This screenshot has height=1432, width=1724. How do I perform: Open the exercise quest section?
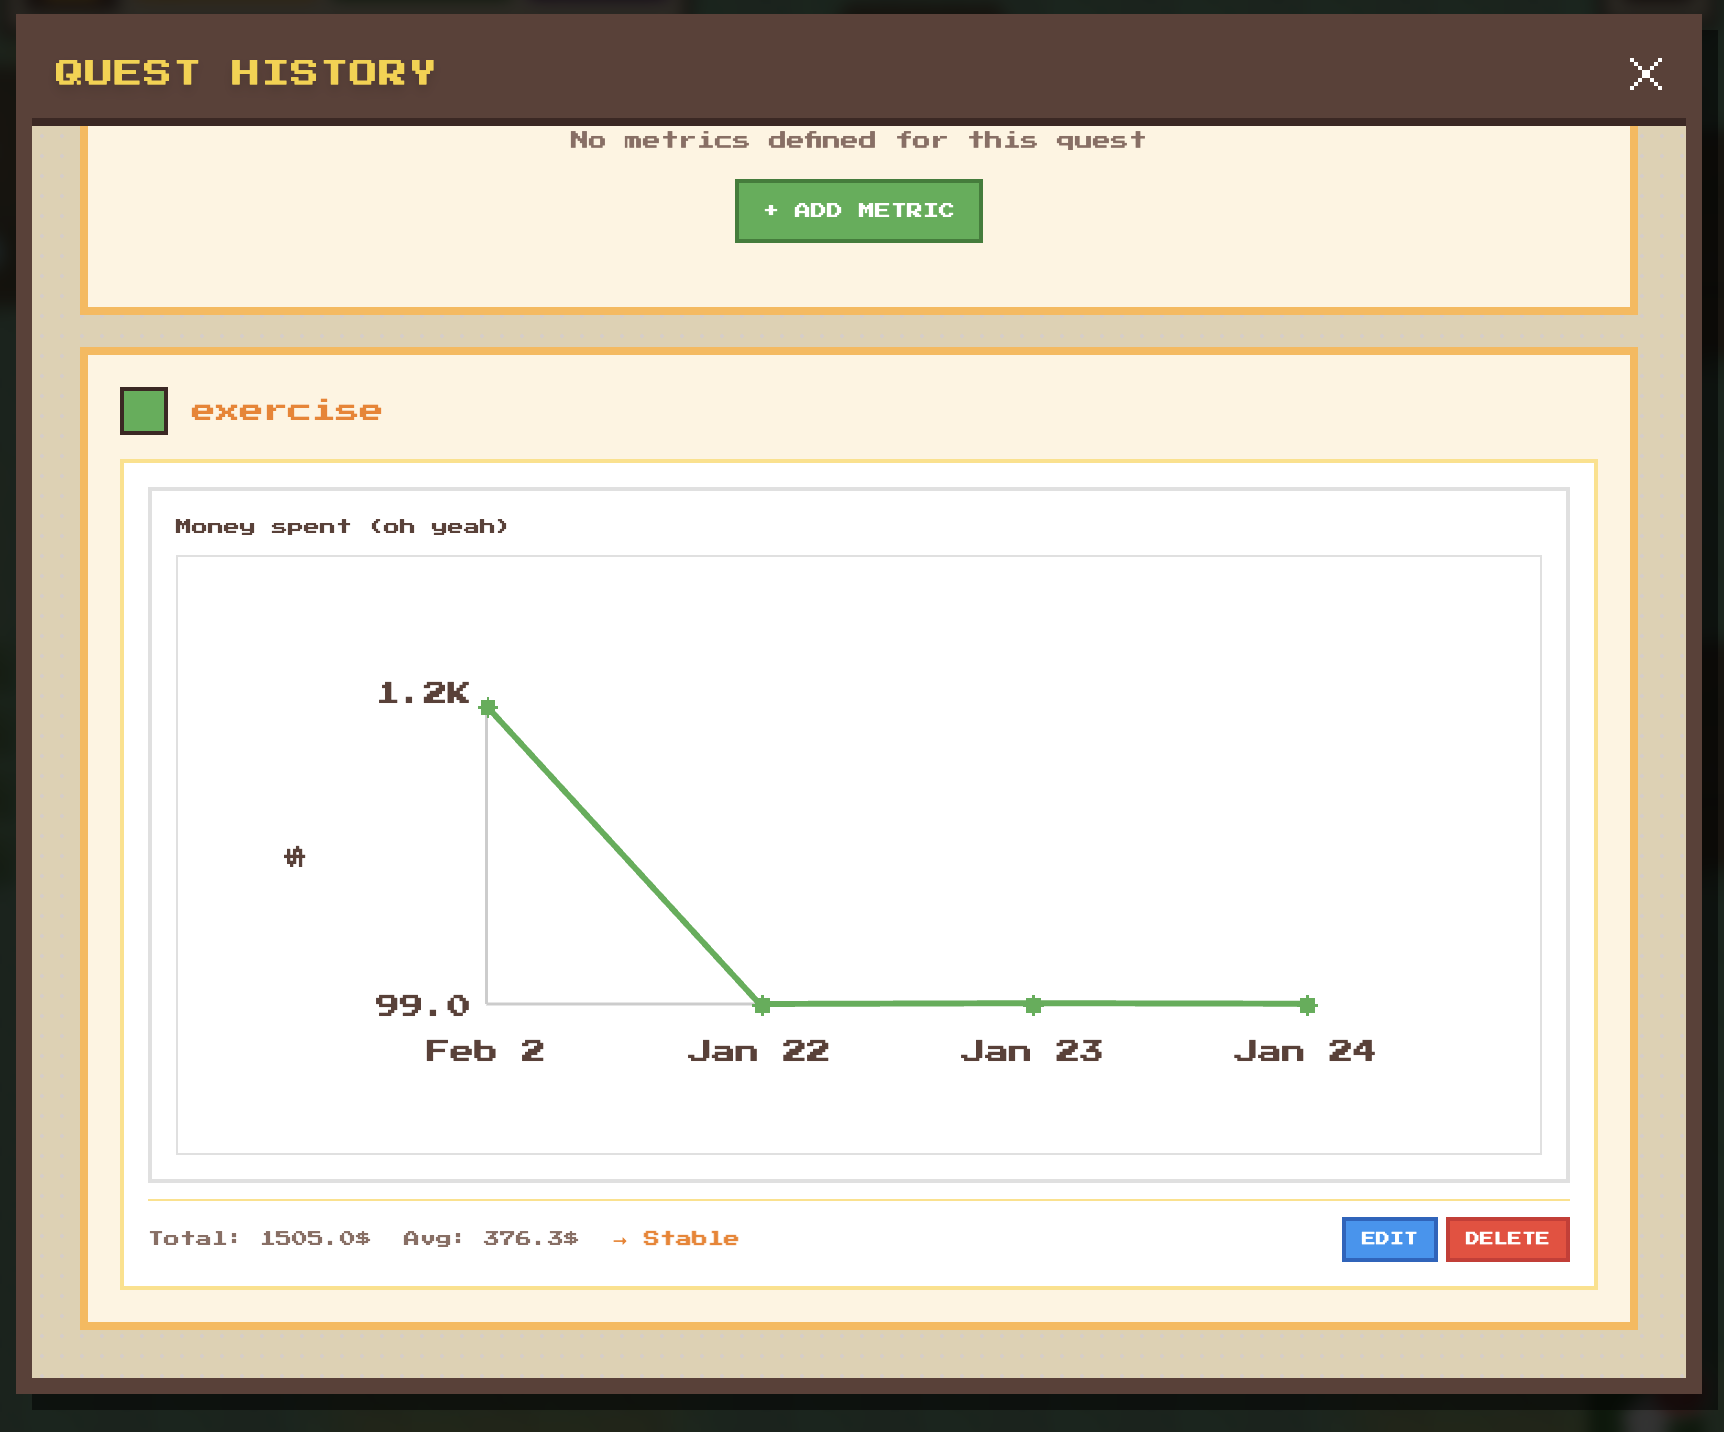pyautogui.click(x=286, y=410)
